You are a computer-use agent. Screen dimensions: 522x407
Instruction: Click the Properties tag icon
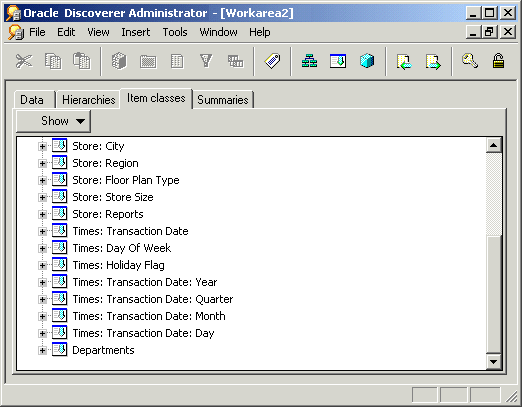pyautogui.click(x=272, y=61)
